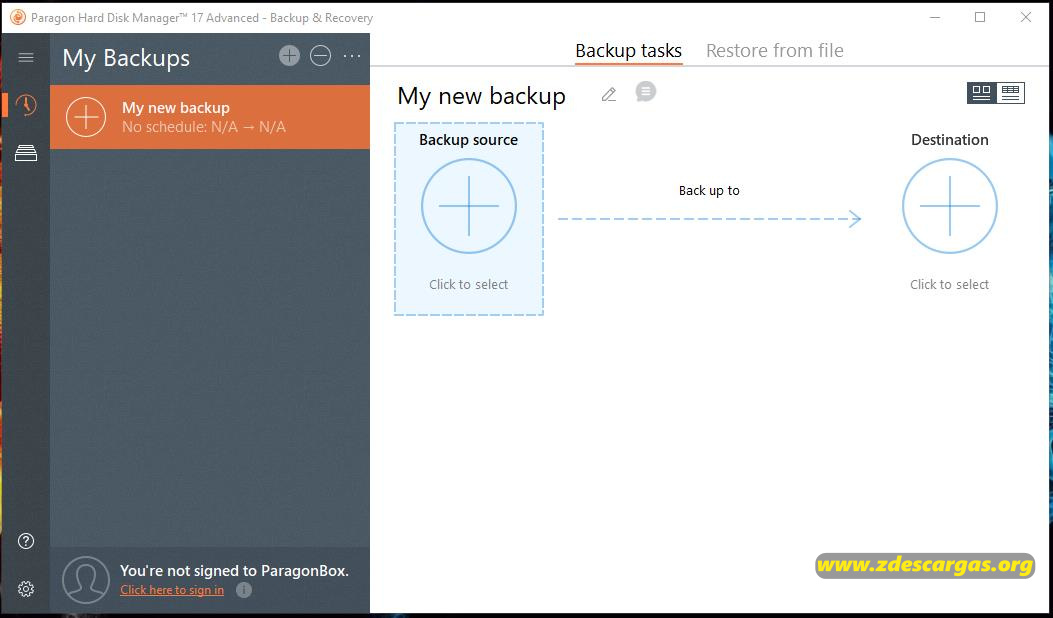Switch to tile view layout
This screenshot has width=1053, height=618.
[x=982, y=93]
